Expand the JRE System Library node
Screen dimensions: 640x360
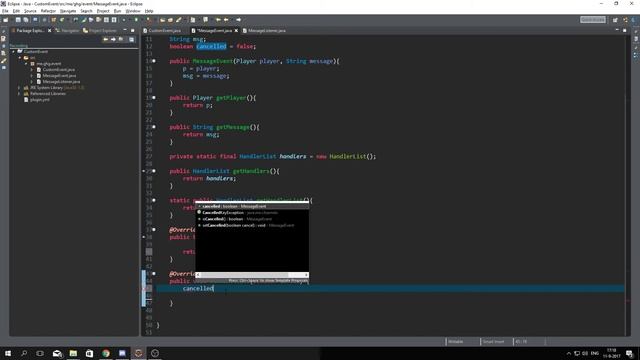click(x=19, y=88)
